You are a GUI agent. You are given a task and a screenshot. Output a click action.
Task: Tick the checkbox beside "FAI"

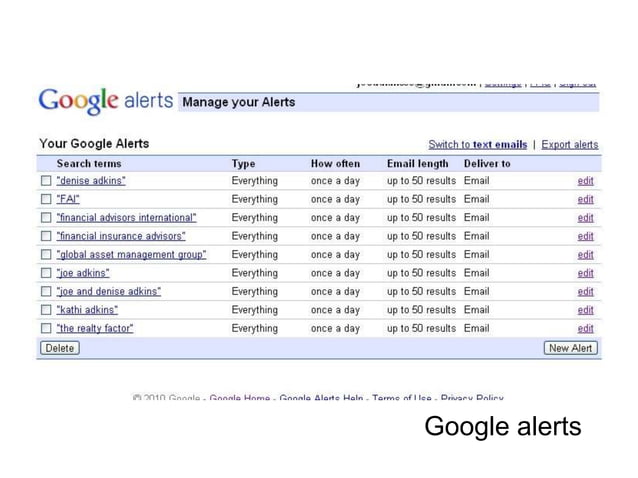point(46,200)
